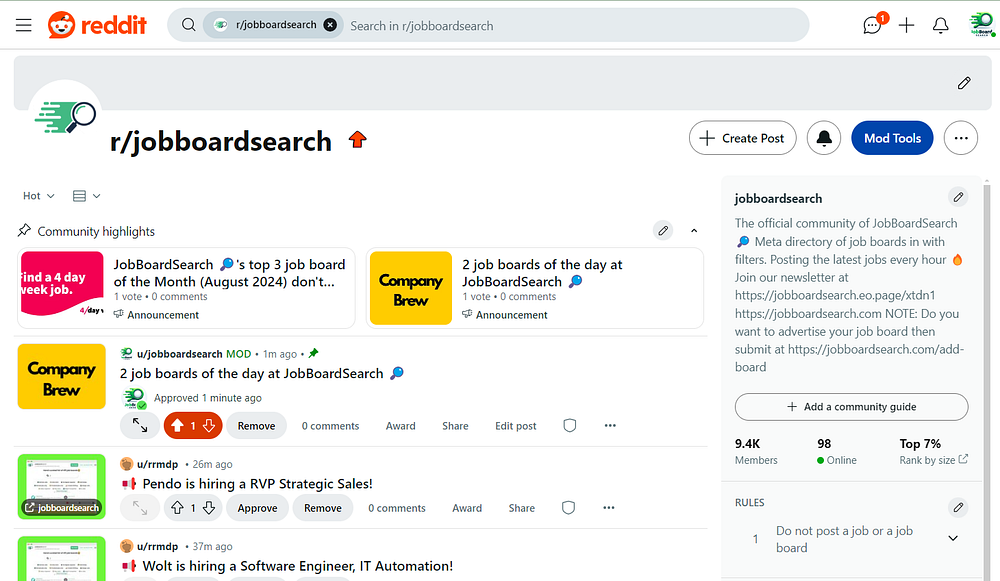Remove the Pendo hiring post
The width and height of the screenshot is (1000, 581).
tap(323, 508)
